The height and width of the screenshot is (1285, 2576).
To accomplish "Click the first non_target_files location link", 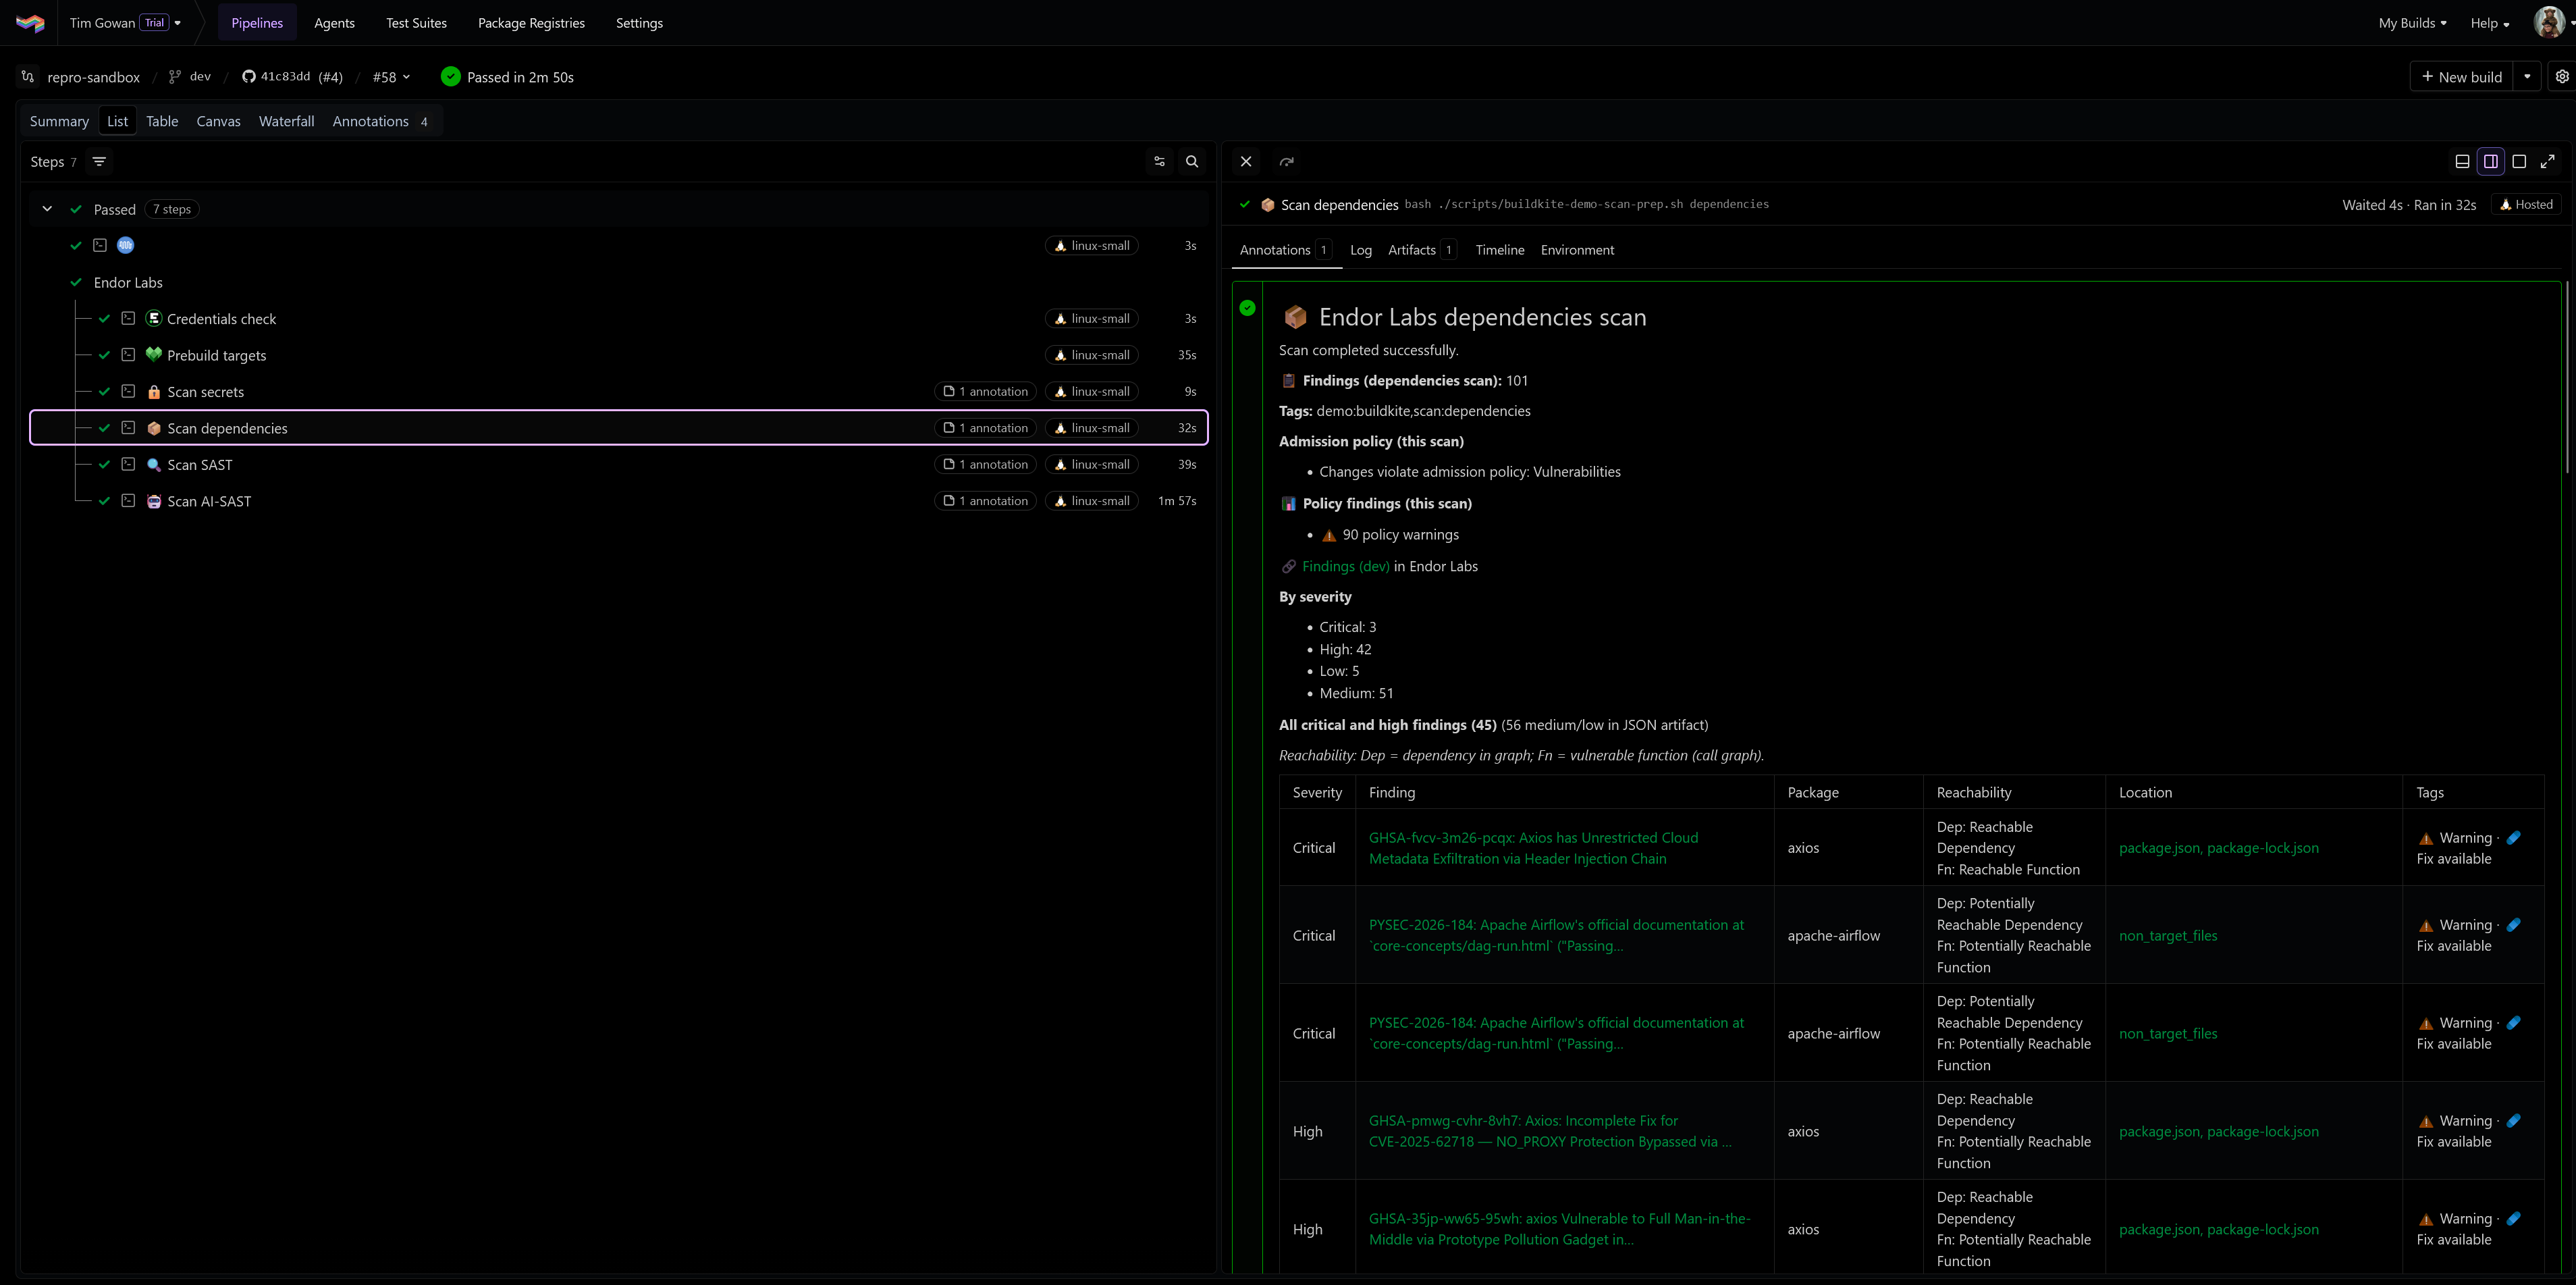I will 2168,935.
